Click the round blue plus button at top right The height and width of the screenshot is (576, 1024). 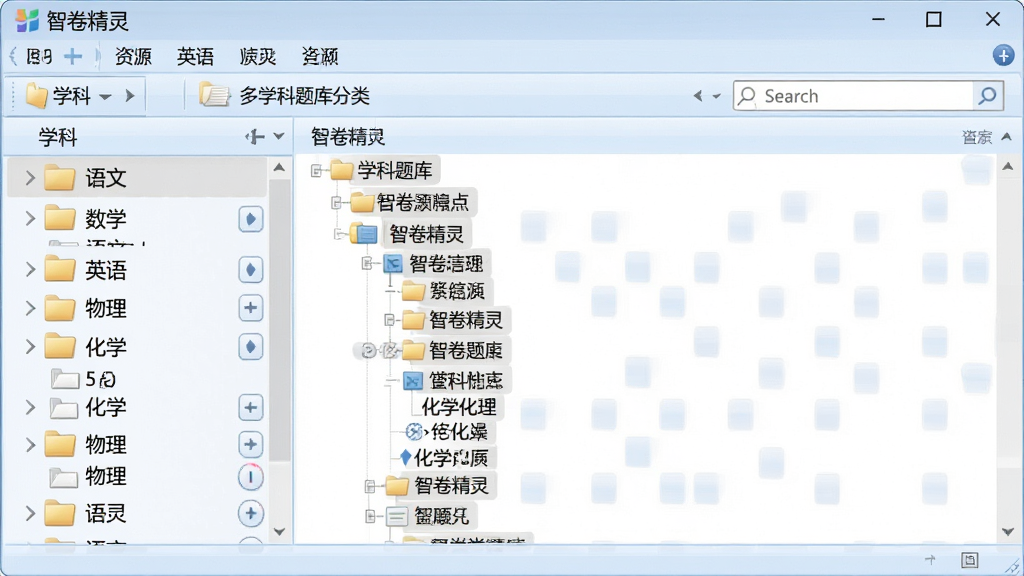point(1003,56)
